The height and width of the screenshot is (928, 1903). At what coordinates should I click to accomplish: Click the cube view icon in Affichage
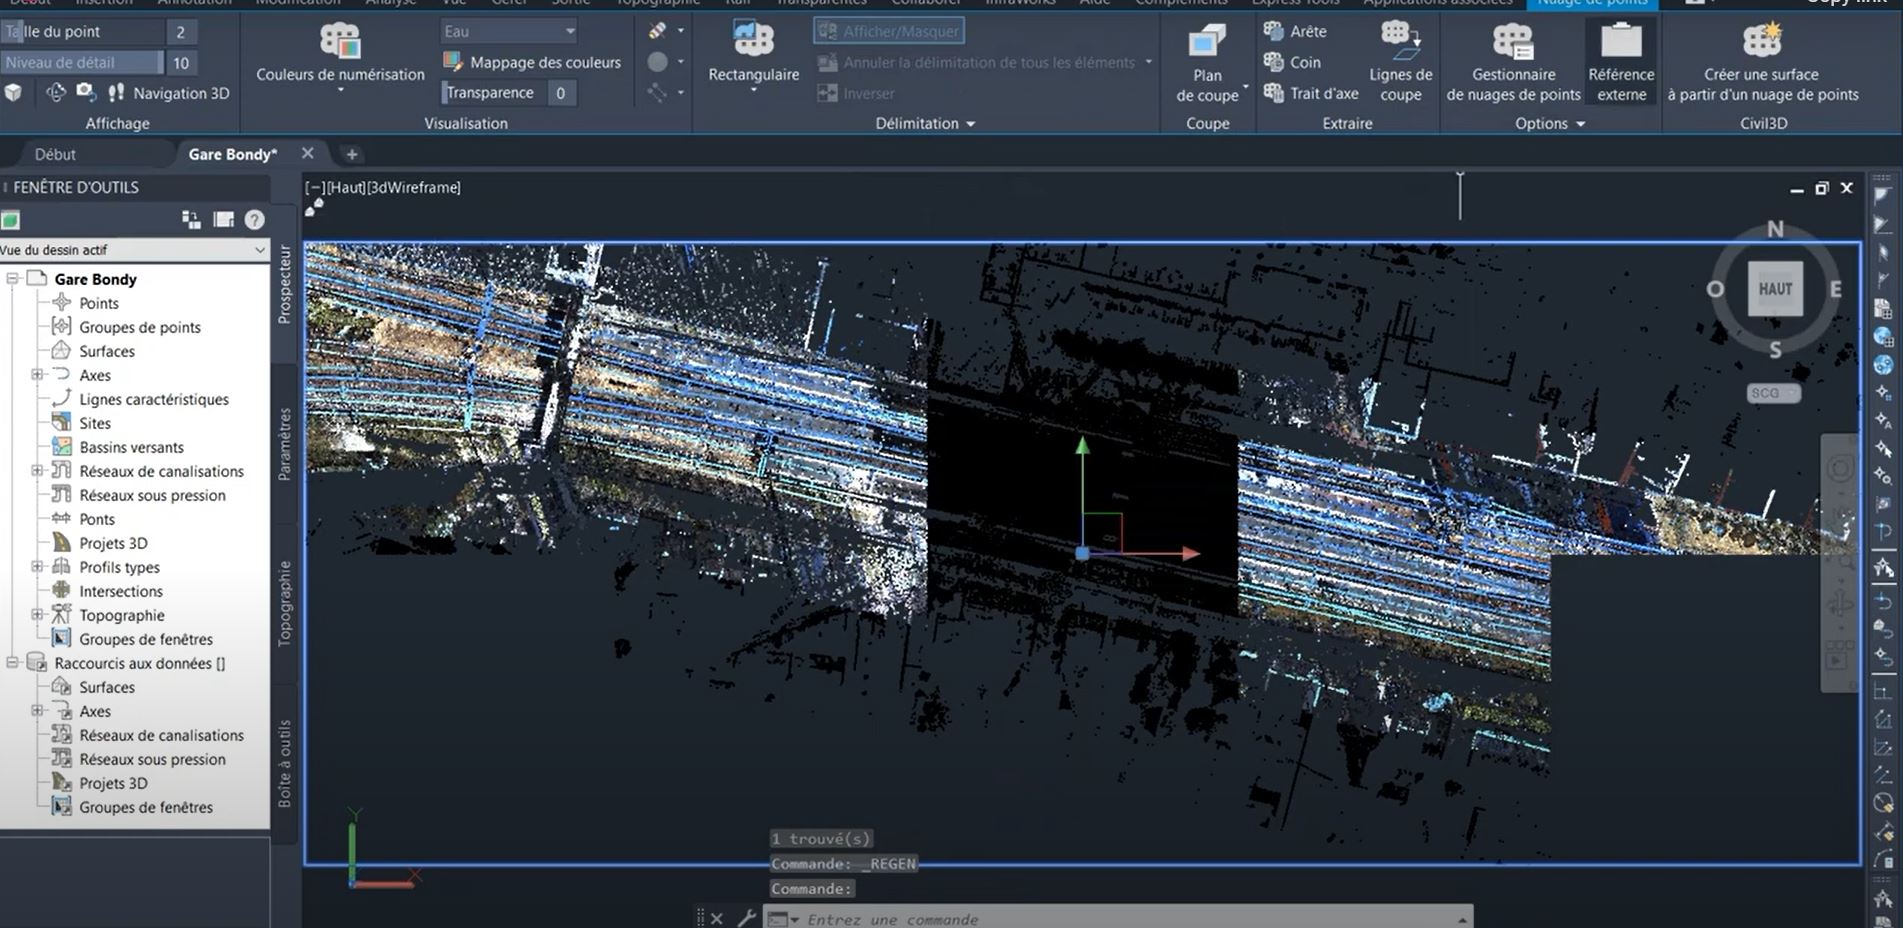point(13,92)
